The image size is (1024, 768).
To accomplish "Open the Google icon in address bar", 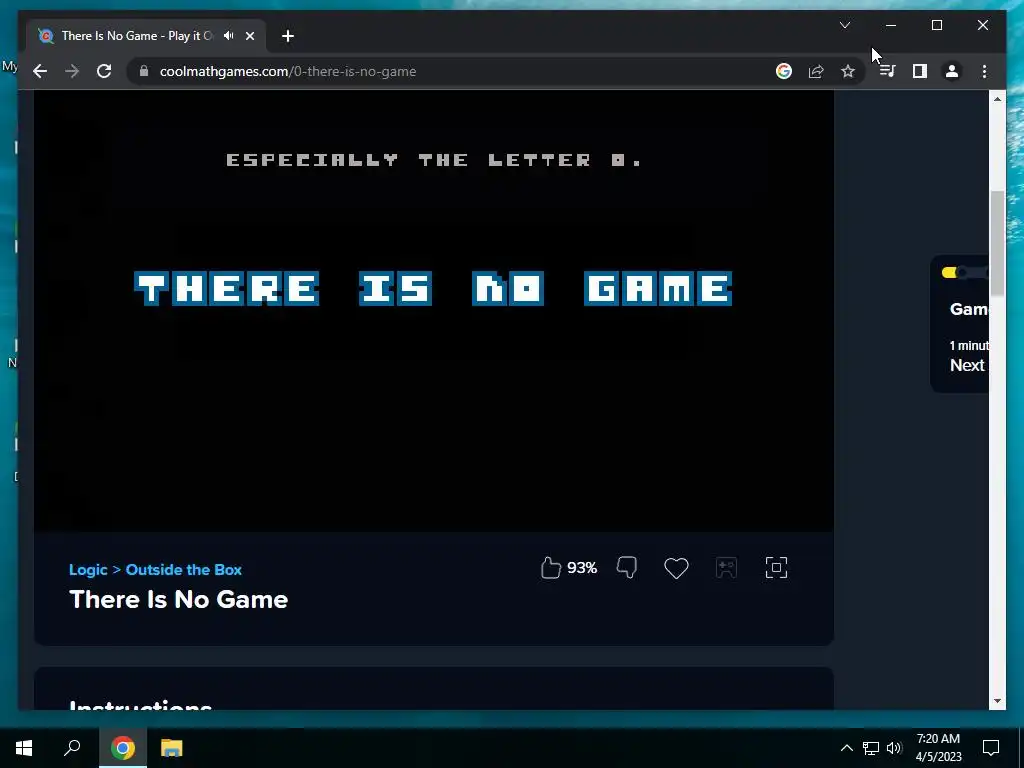I will [784, 71].
